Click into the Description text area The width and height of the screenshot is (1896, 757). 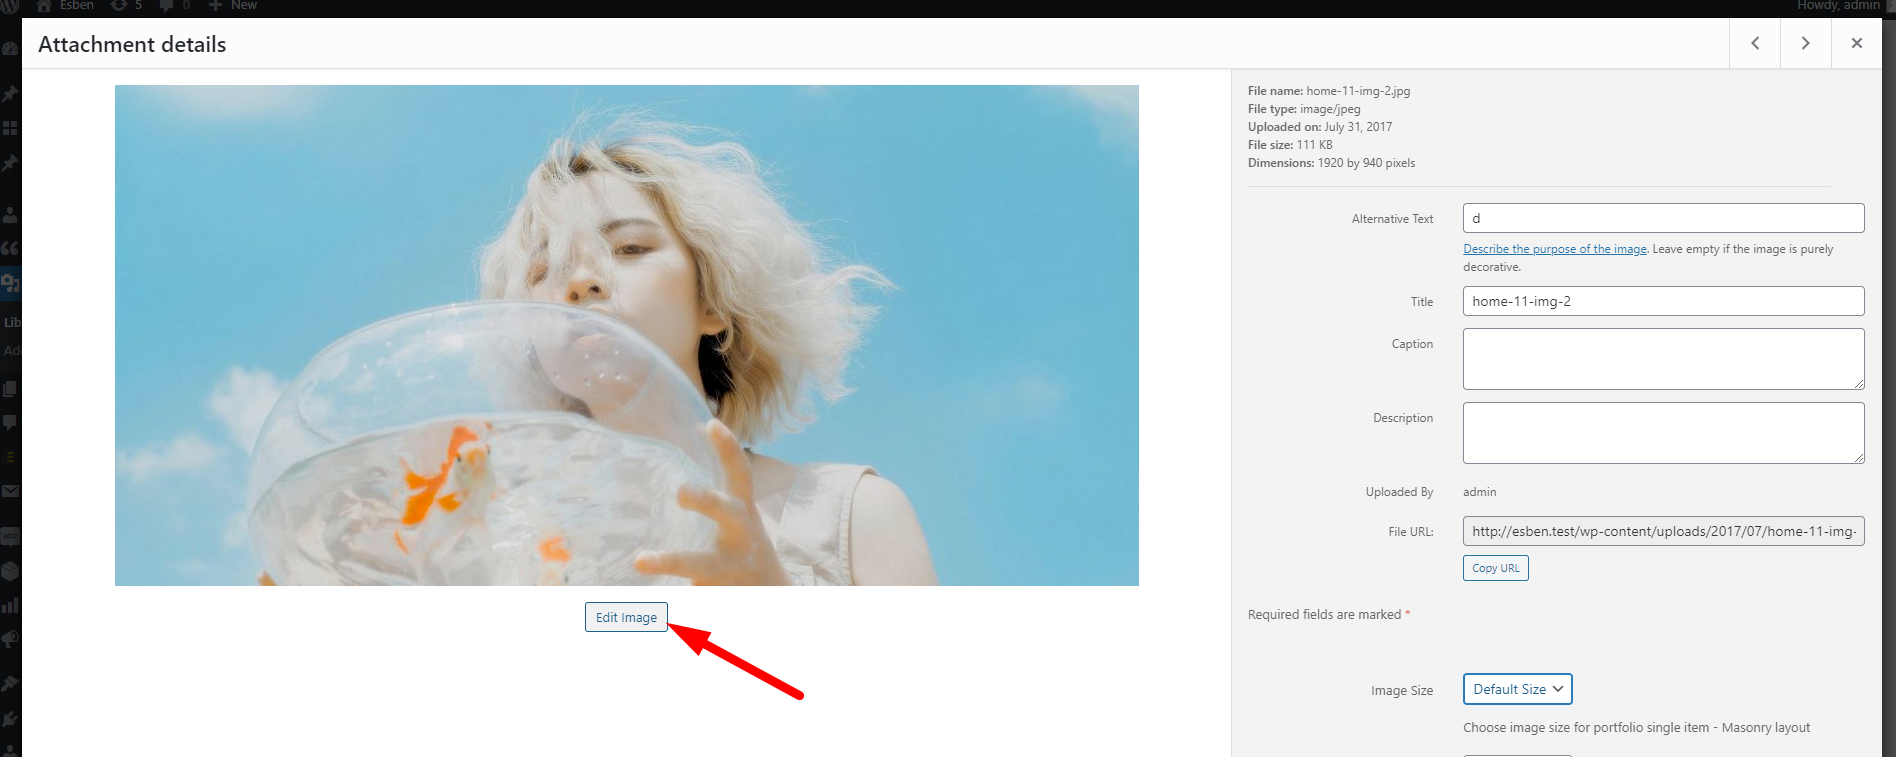1664,433
